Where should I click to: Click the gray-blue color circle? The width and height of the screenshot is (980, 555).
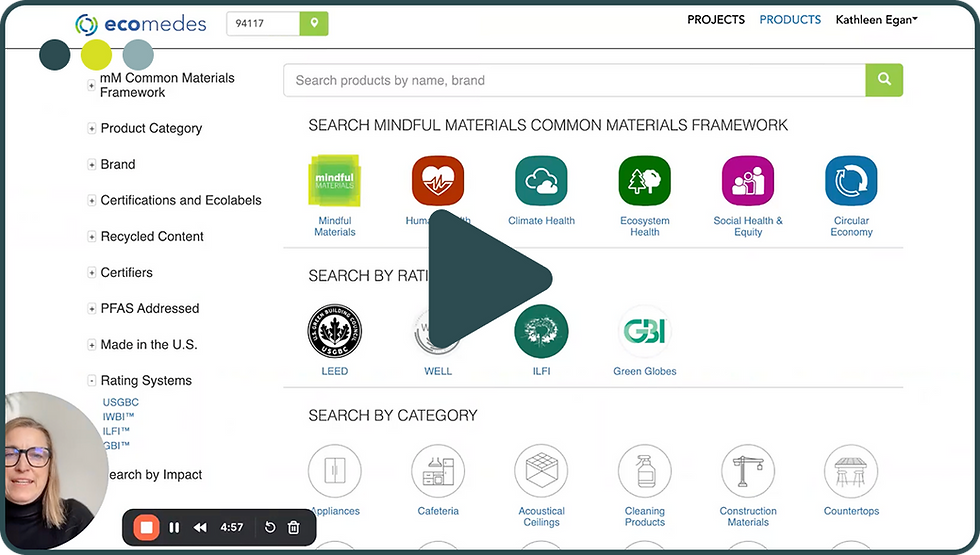tap(138, 55)
